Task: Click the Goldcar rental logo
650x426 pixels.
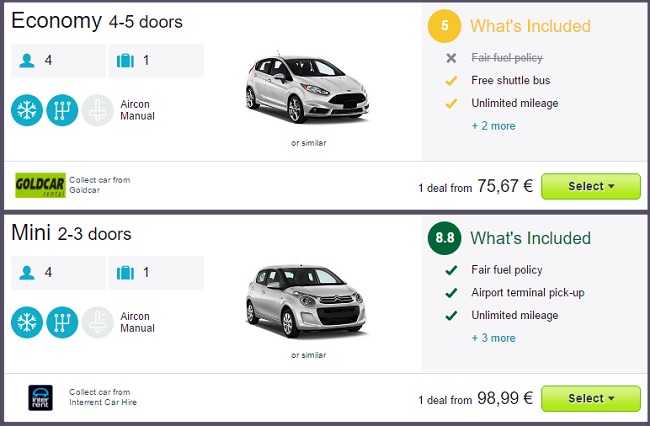Action: point(40,185)
